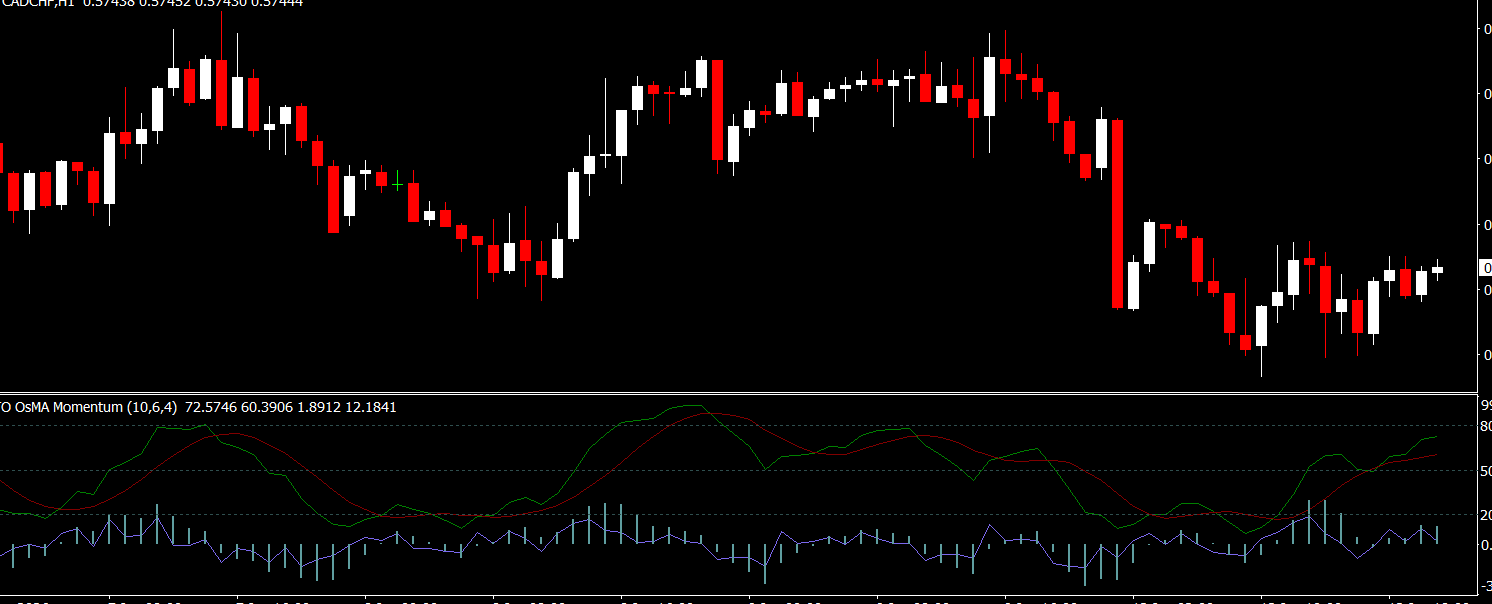
Task: Click the long white bullish candle in mid-left rally
Action: pyautogui.click(x=573, y=205)
